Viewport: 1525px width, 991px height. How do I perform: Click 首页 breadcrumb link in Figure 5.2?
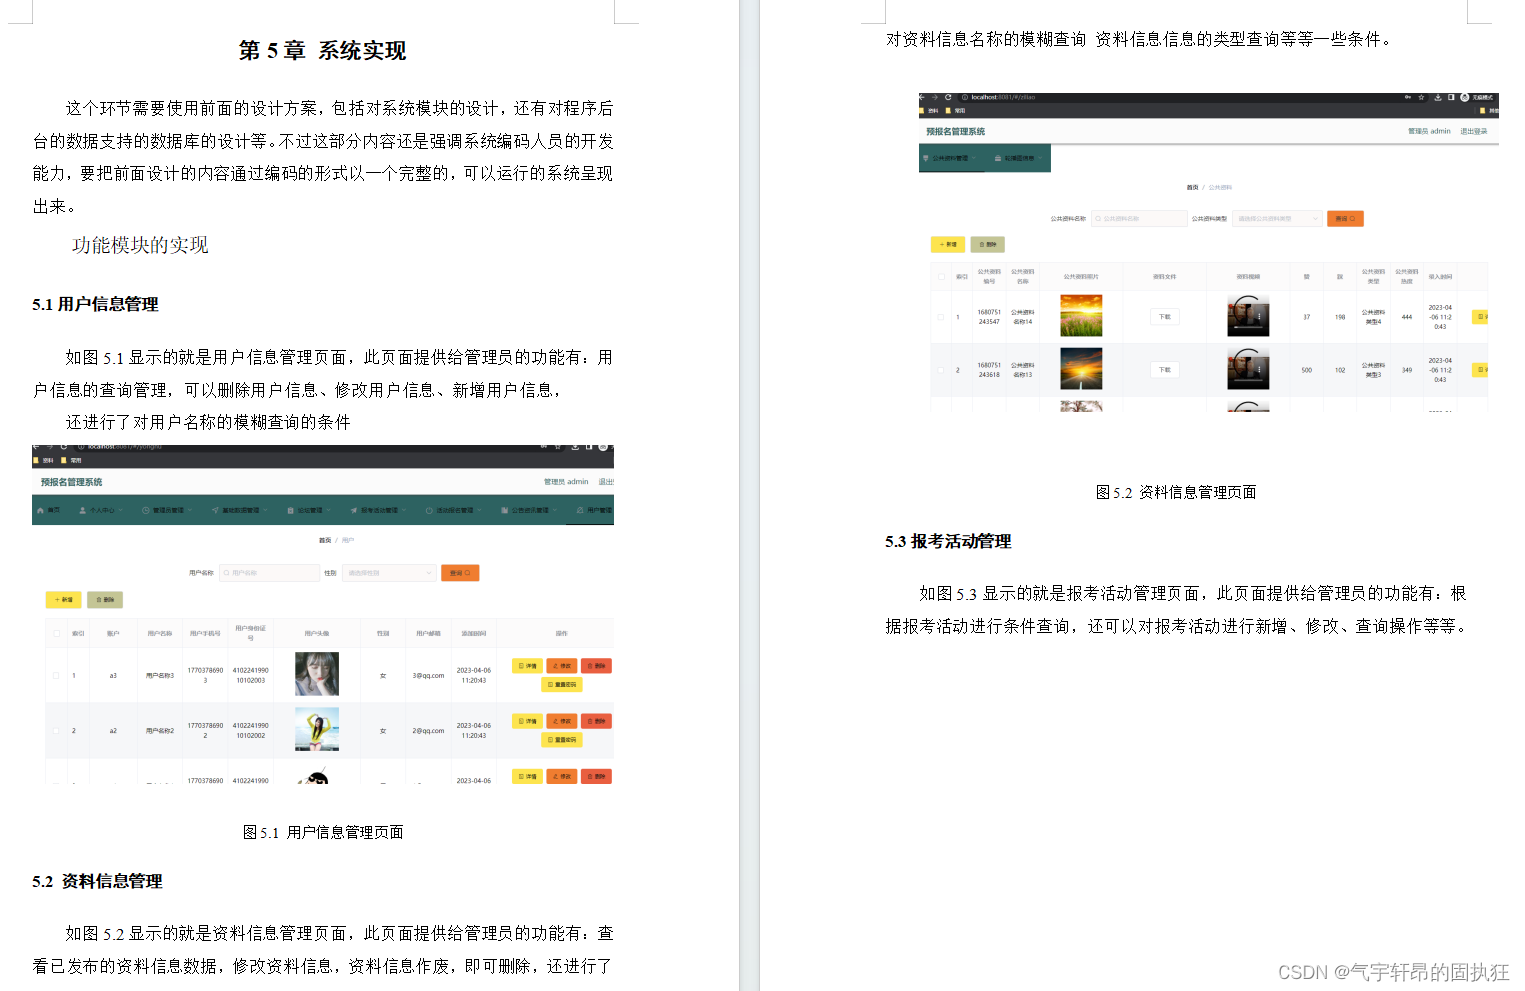coord(1192,187)
